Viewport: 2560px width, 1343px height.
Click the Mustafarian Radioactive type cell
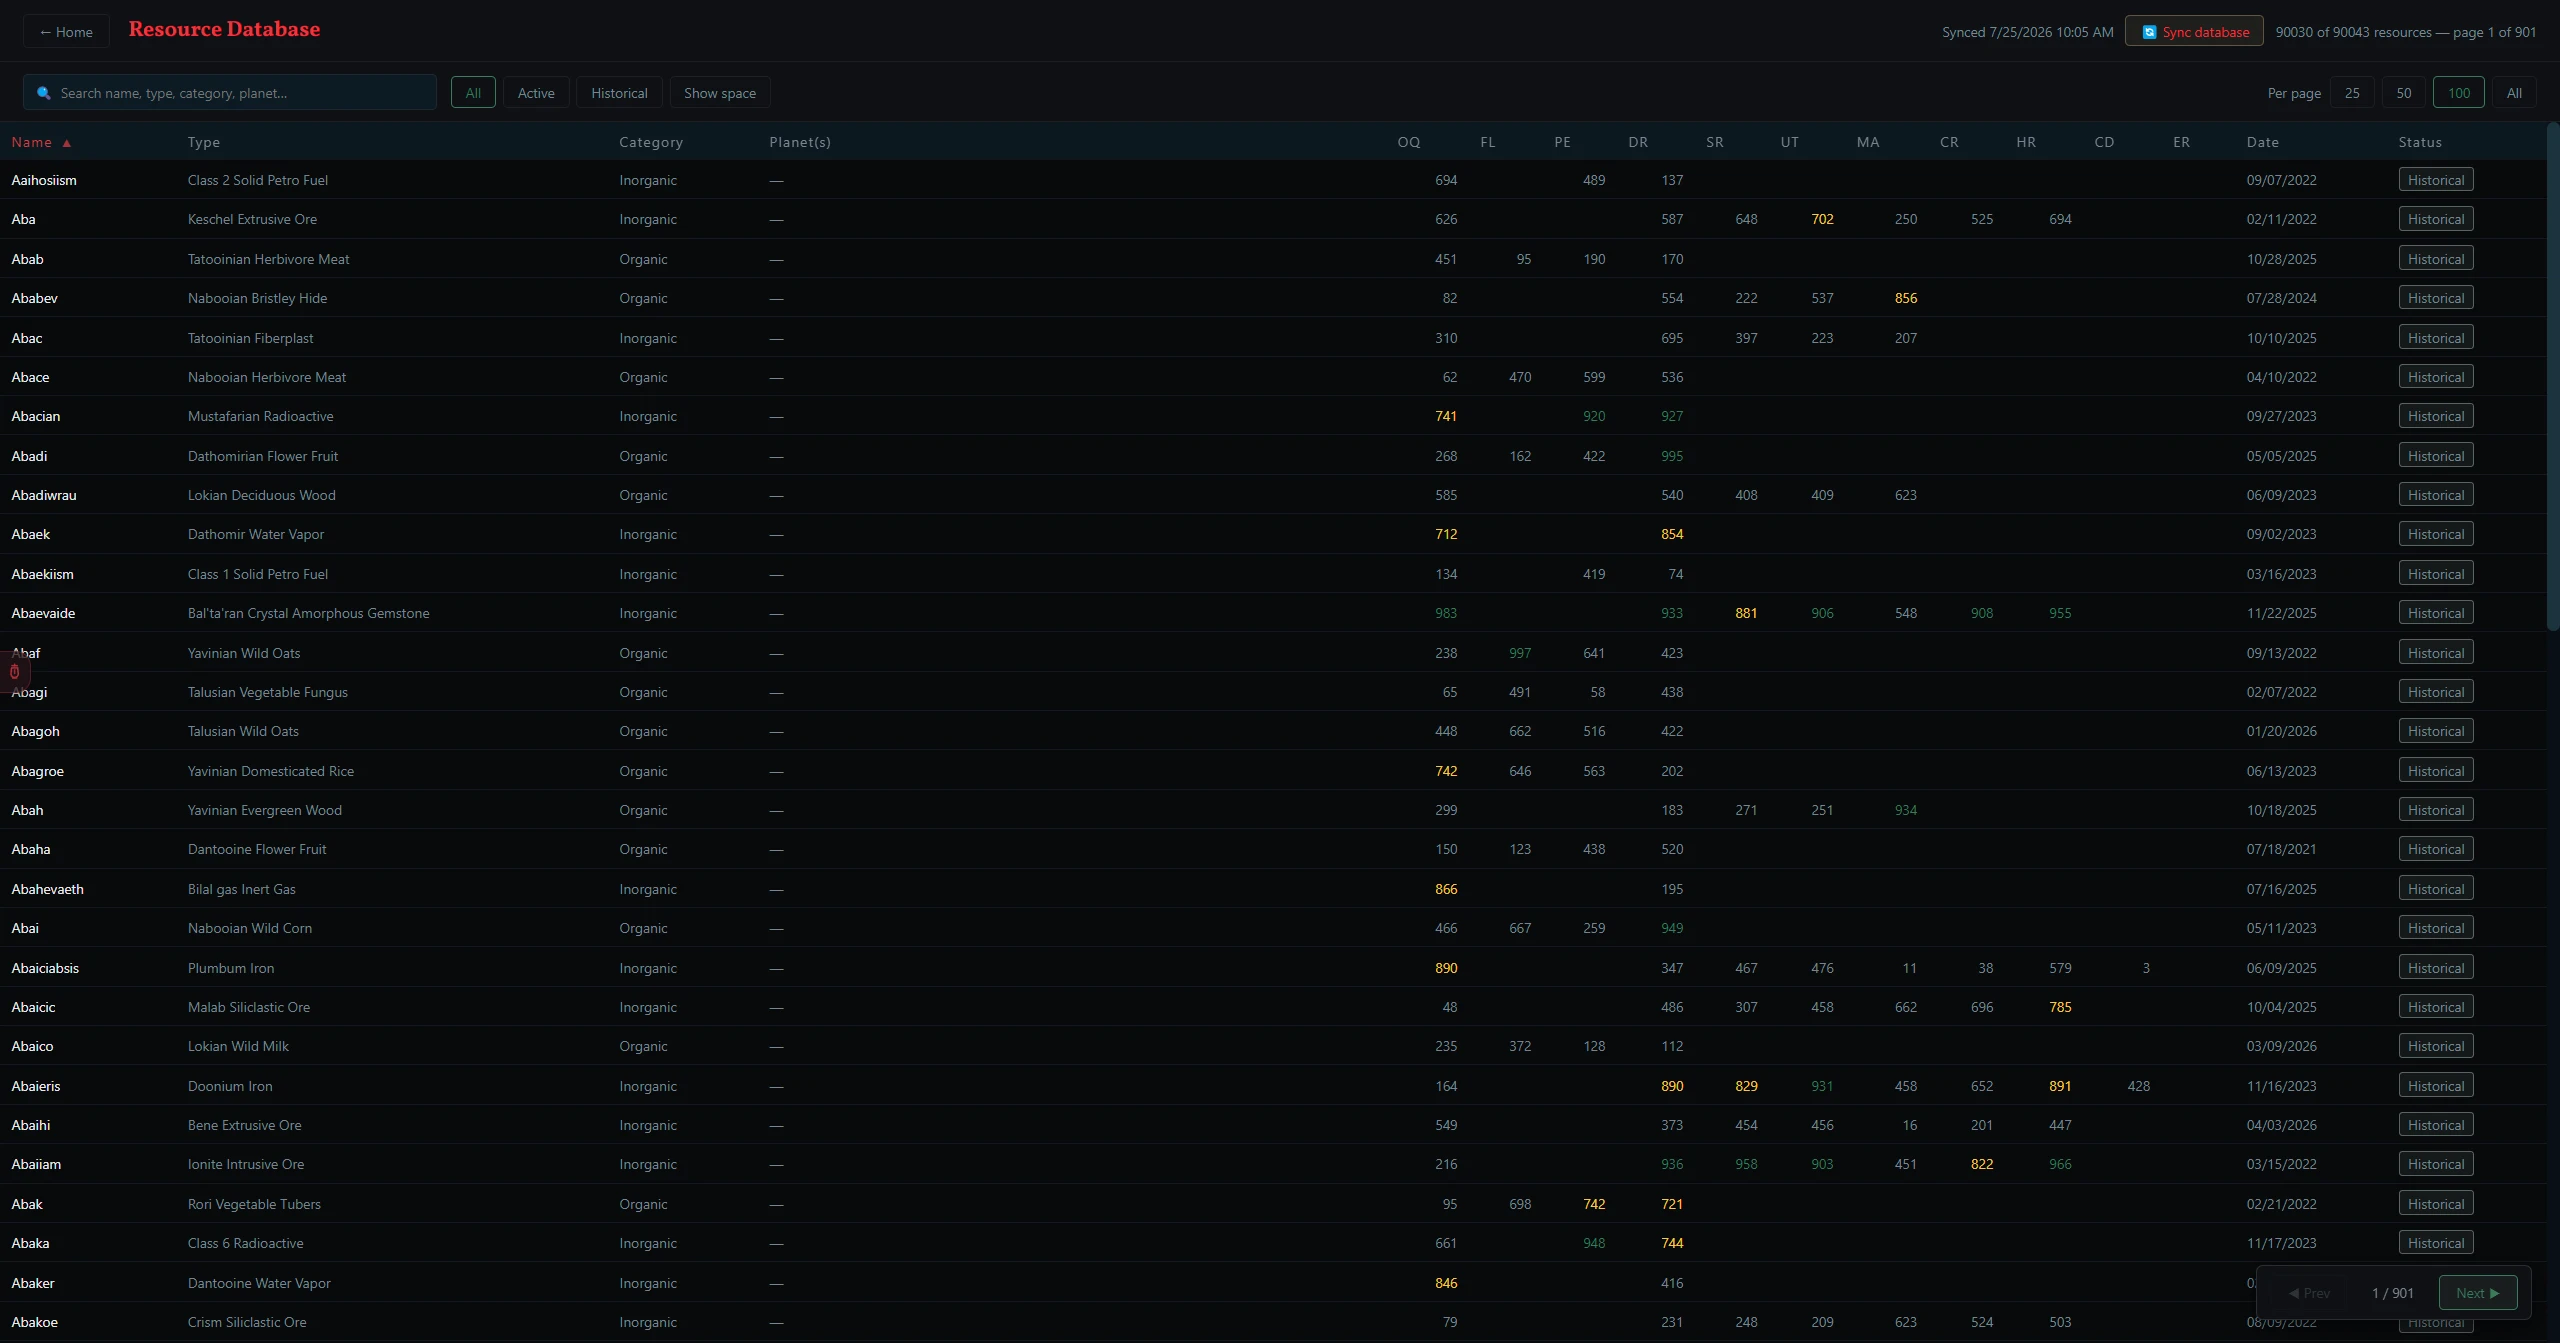click(x=261, y=416)
